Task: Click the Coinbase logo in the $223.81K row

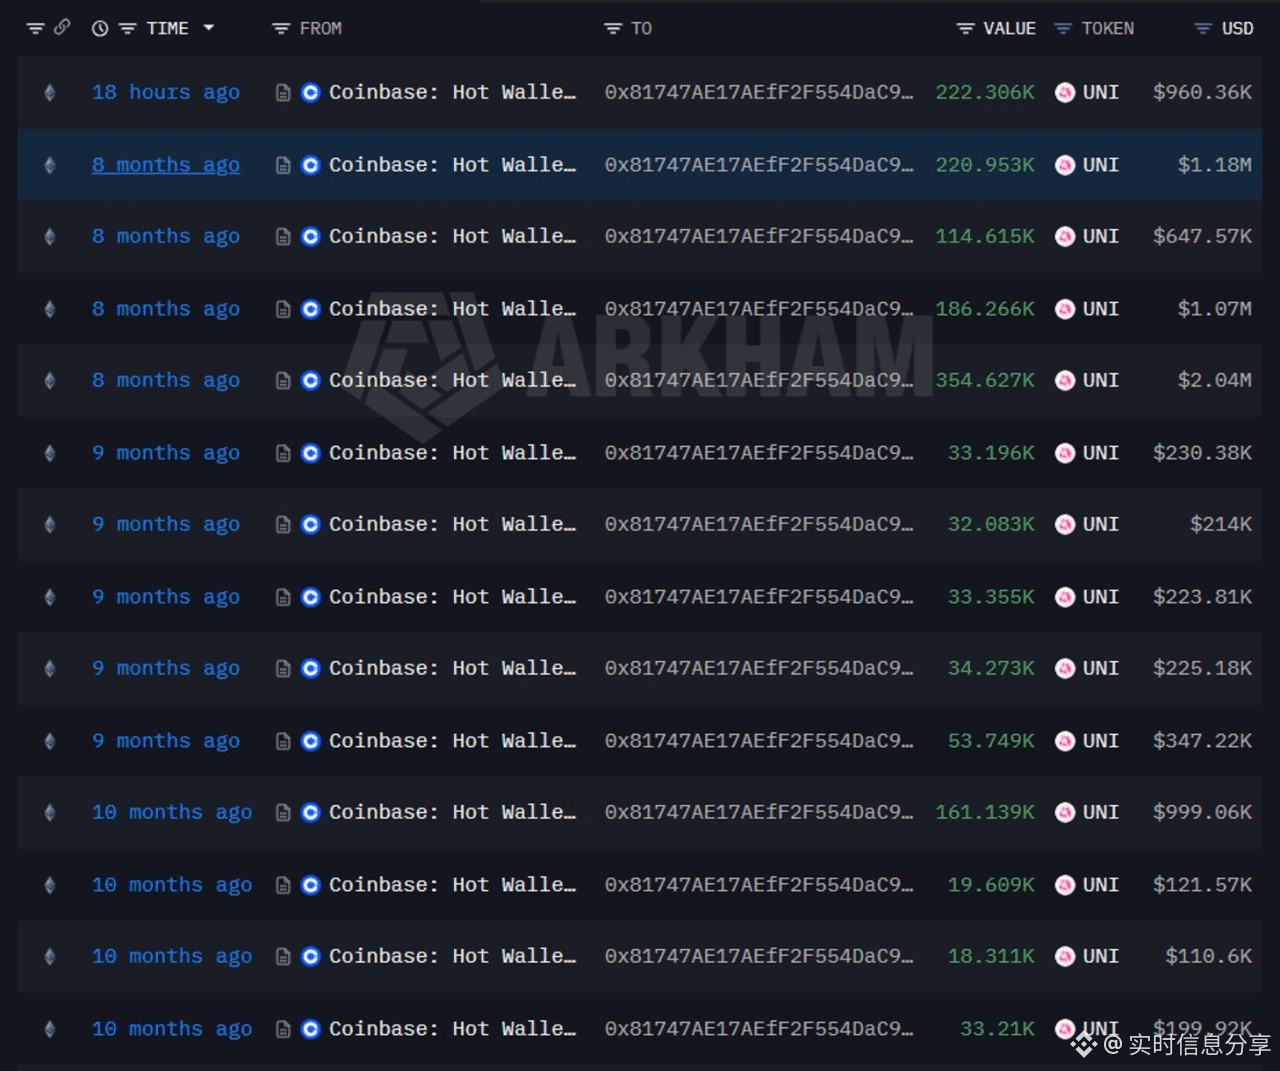Action: click(311, 597)
